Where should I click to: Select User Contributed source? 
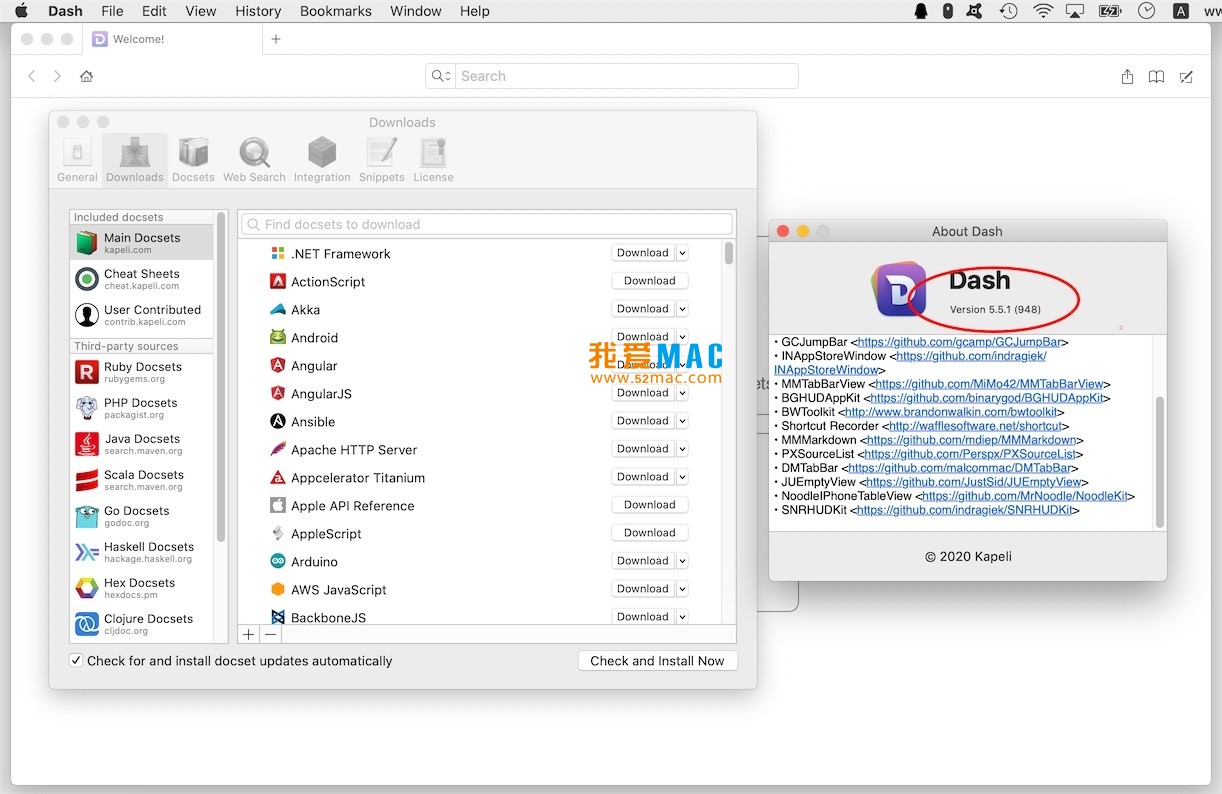coord(141,315)
